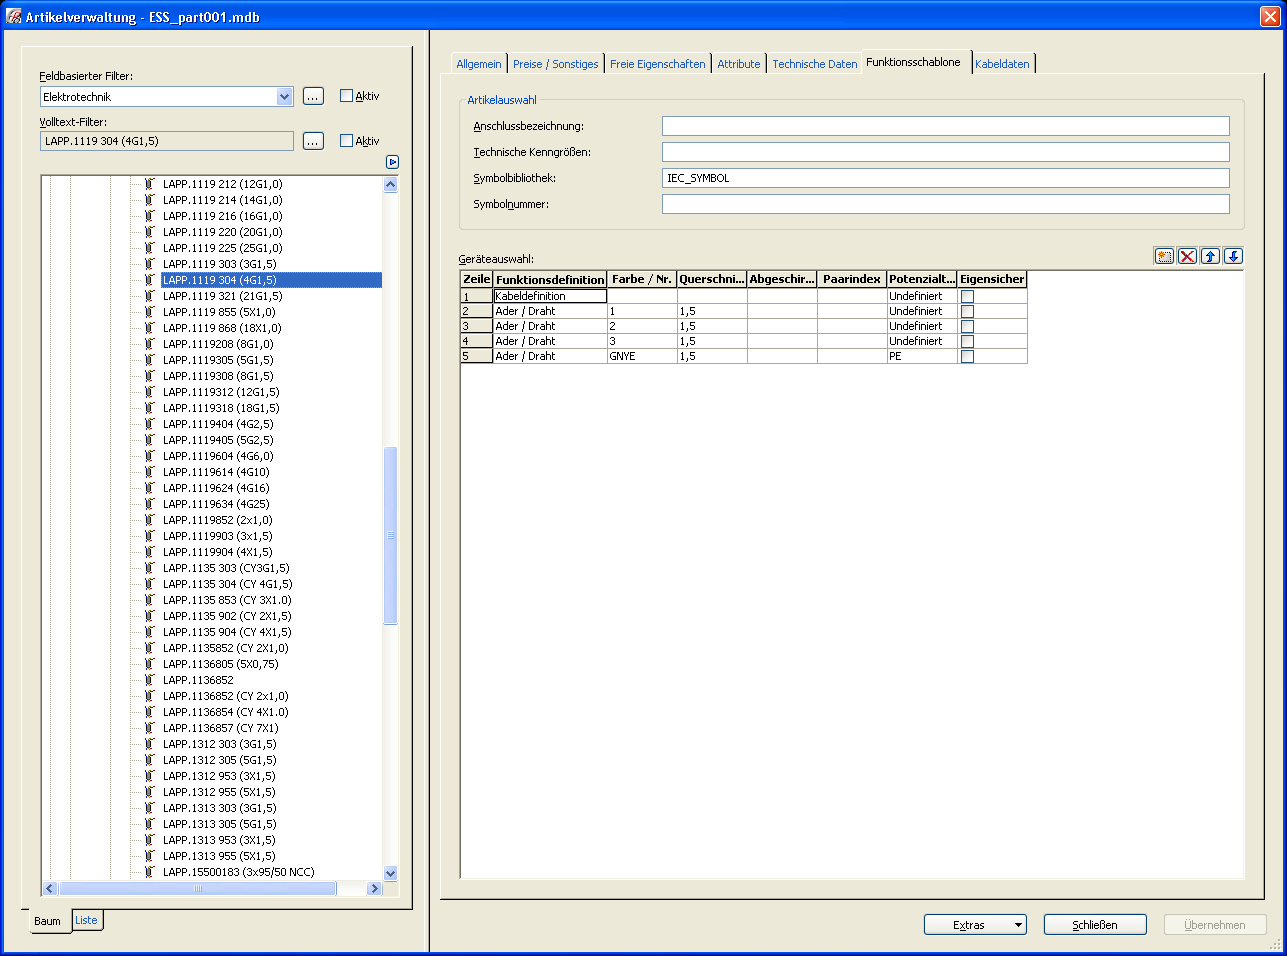The height and width of the screenshot is (956, 1287).
Task: Toggle Eigensicher checkbox in row 5 (PE)
Action: pos(967,356)
